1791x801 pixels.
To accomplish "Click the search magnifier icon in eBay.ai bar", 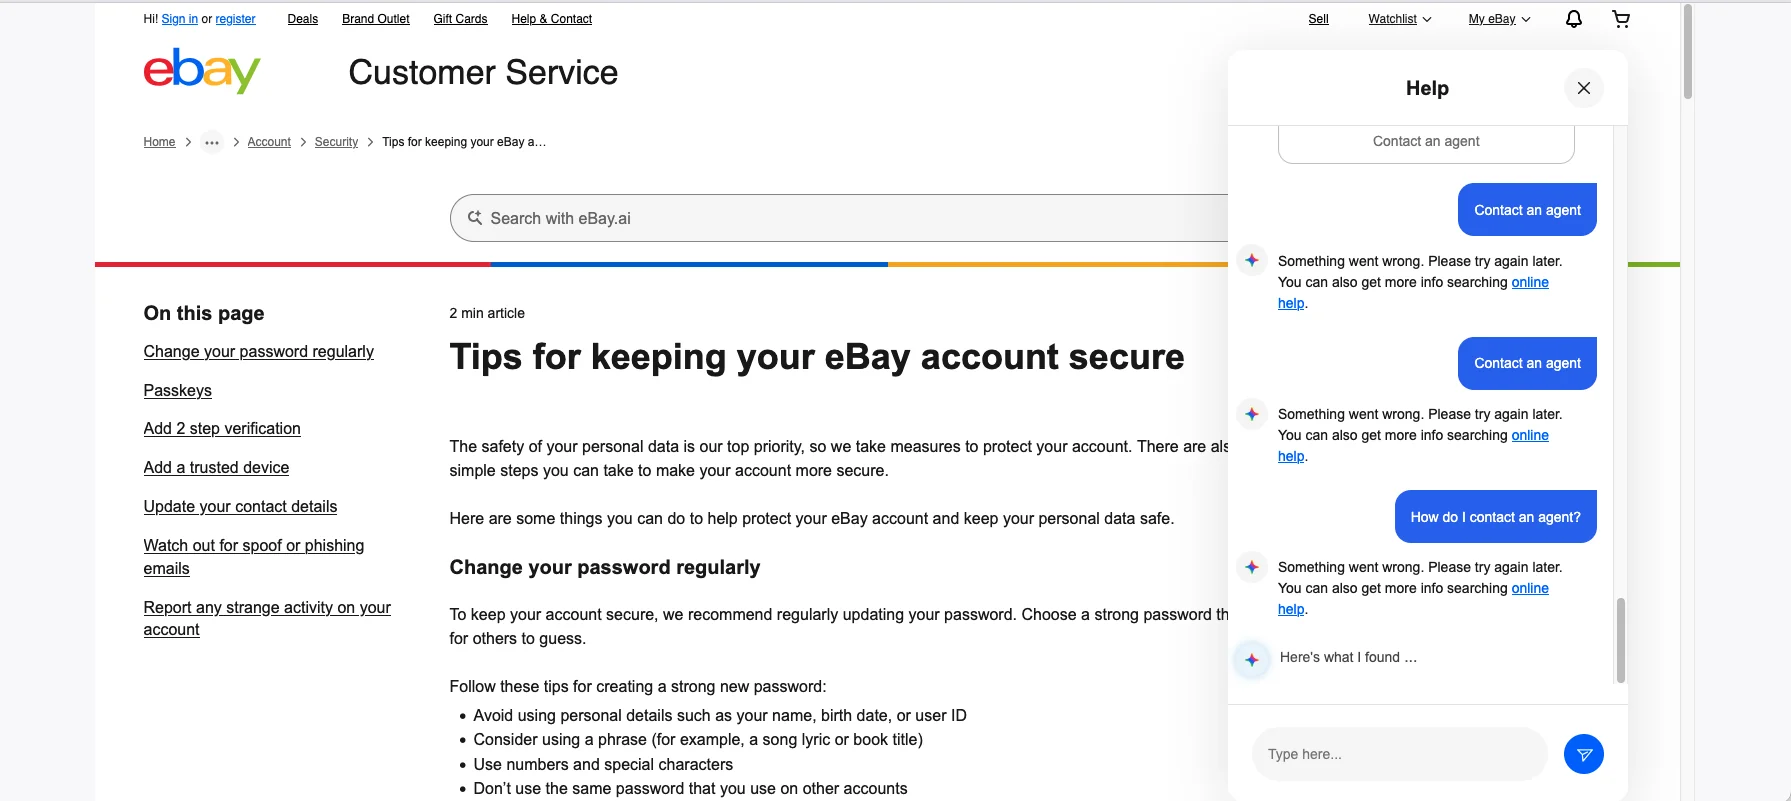I will click(475, 218).
